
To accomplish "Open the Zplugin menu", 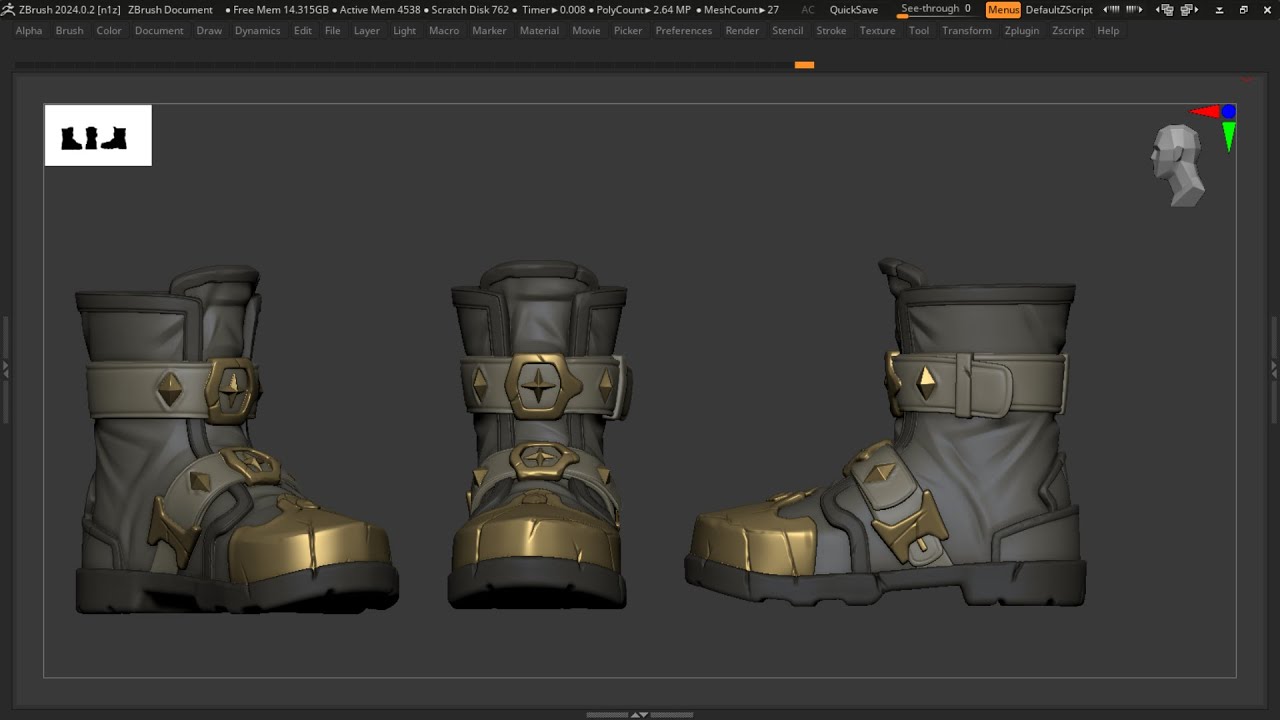I will (x=1022, y=31).
